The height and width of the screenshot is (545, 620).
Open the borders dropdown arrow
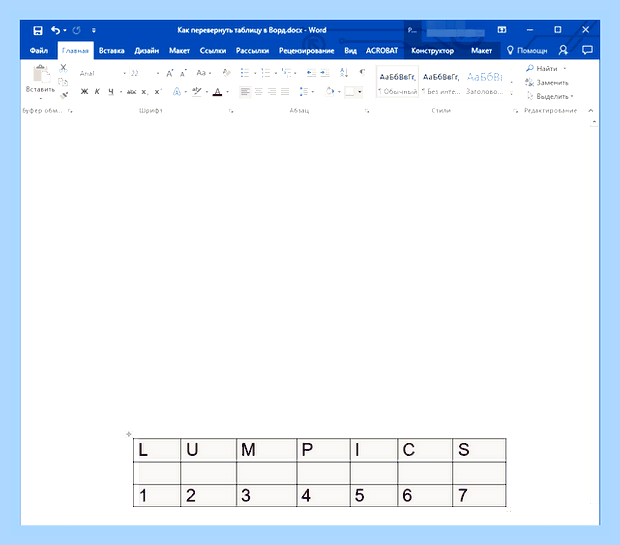tap(359, 92)
